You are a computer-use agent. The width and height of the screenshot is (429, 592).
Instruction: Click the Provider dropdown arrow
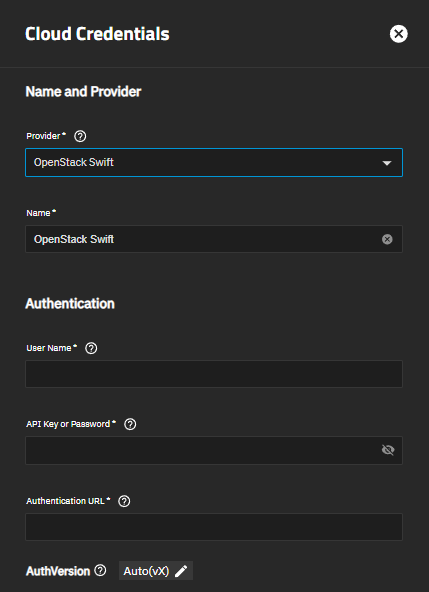386,163
